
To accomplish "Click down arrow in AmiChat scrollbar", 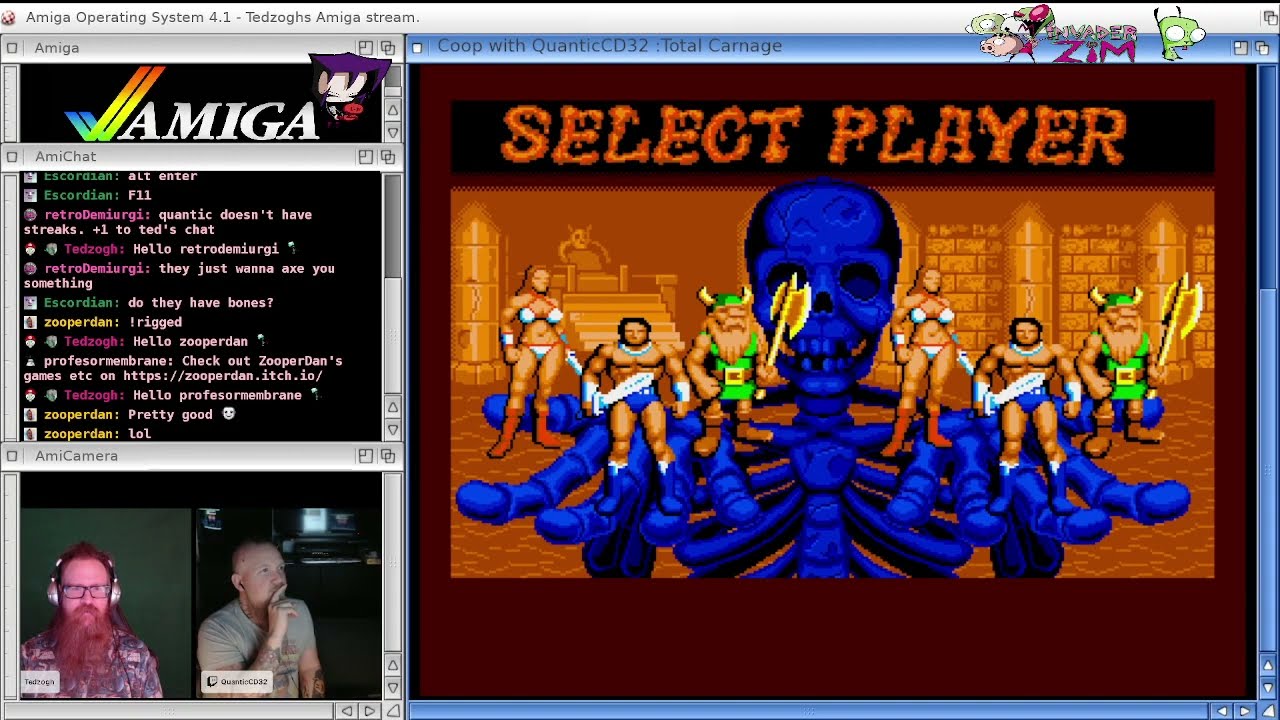I will click(393, 430).
